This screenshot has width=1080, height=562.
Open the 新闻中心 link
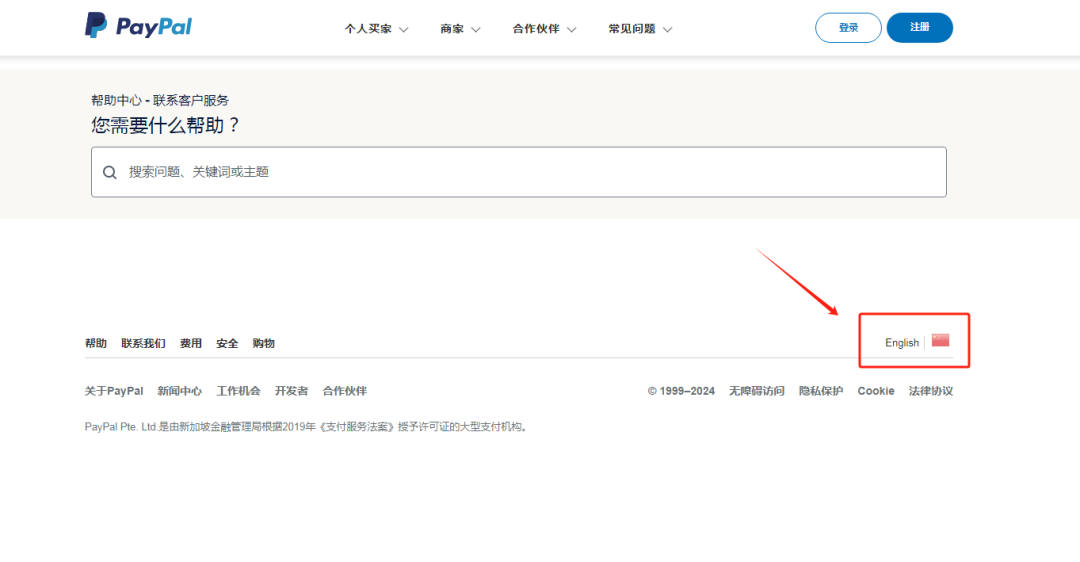point(179,391)
